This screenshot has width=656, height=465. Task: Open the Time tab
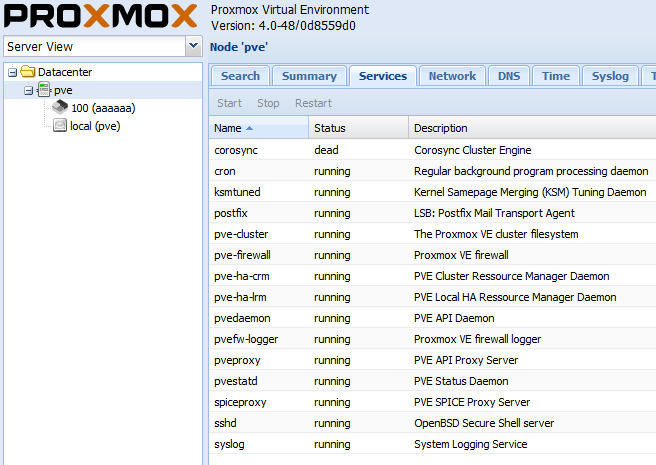[x=556, y=76]
